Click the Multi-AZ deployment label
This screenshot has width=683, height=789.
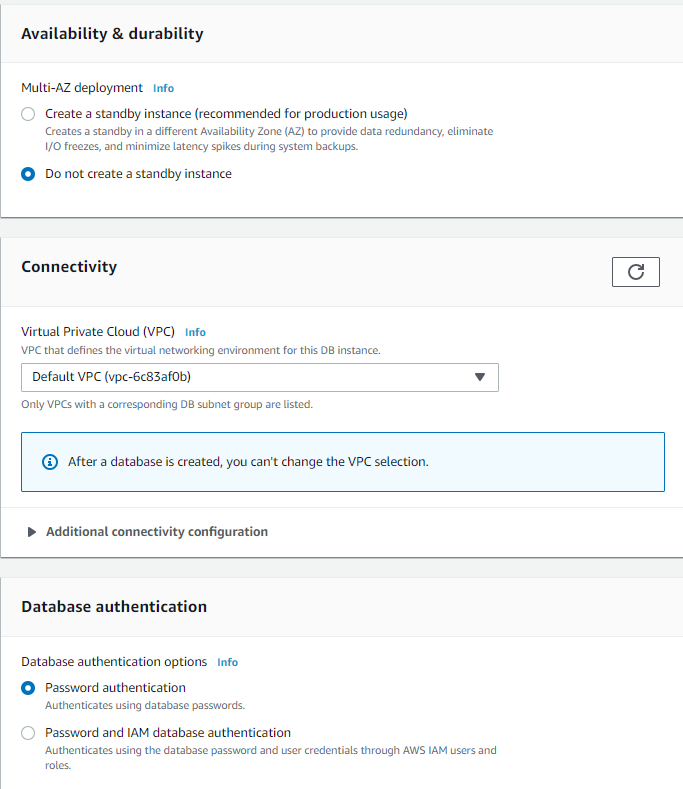point(82,88)
